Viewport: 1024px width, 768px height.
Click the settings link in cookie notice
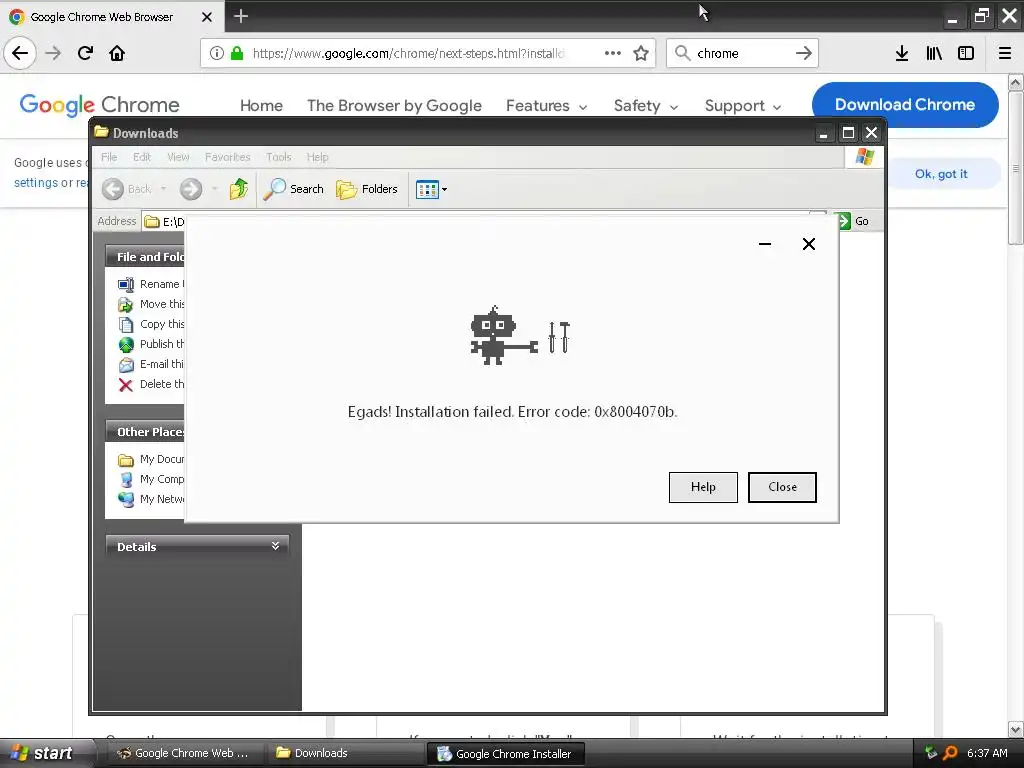[36, 183]
